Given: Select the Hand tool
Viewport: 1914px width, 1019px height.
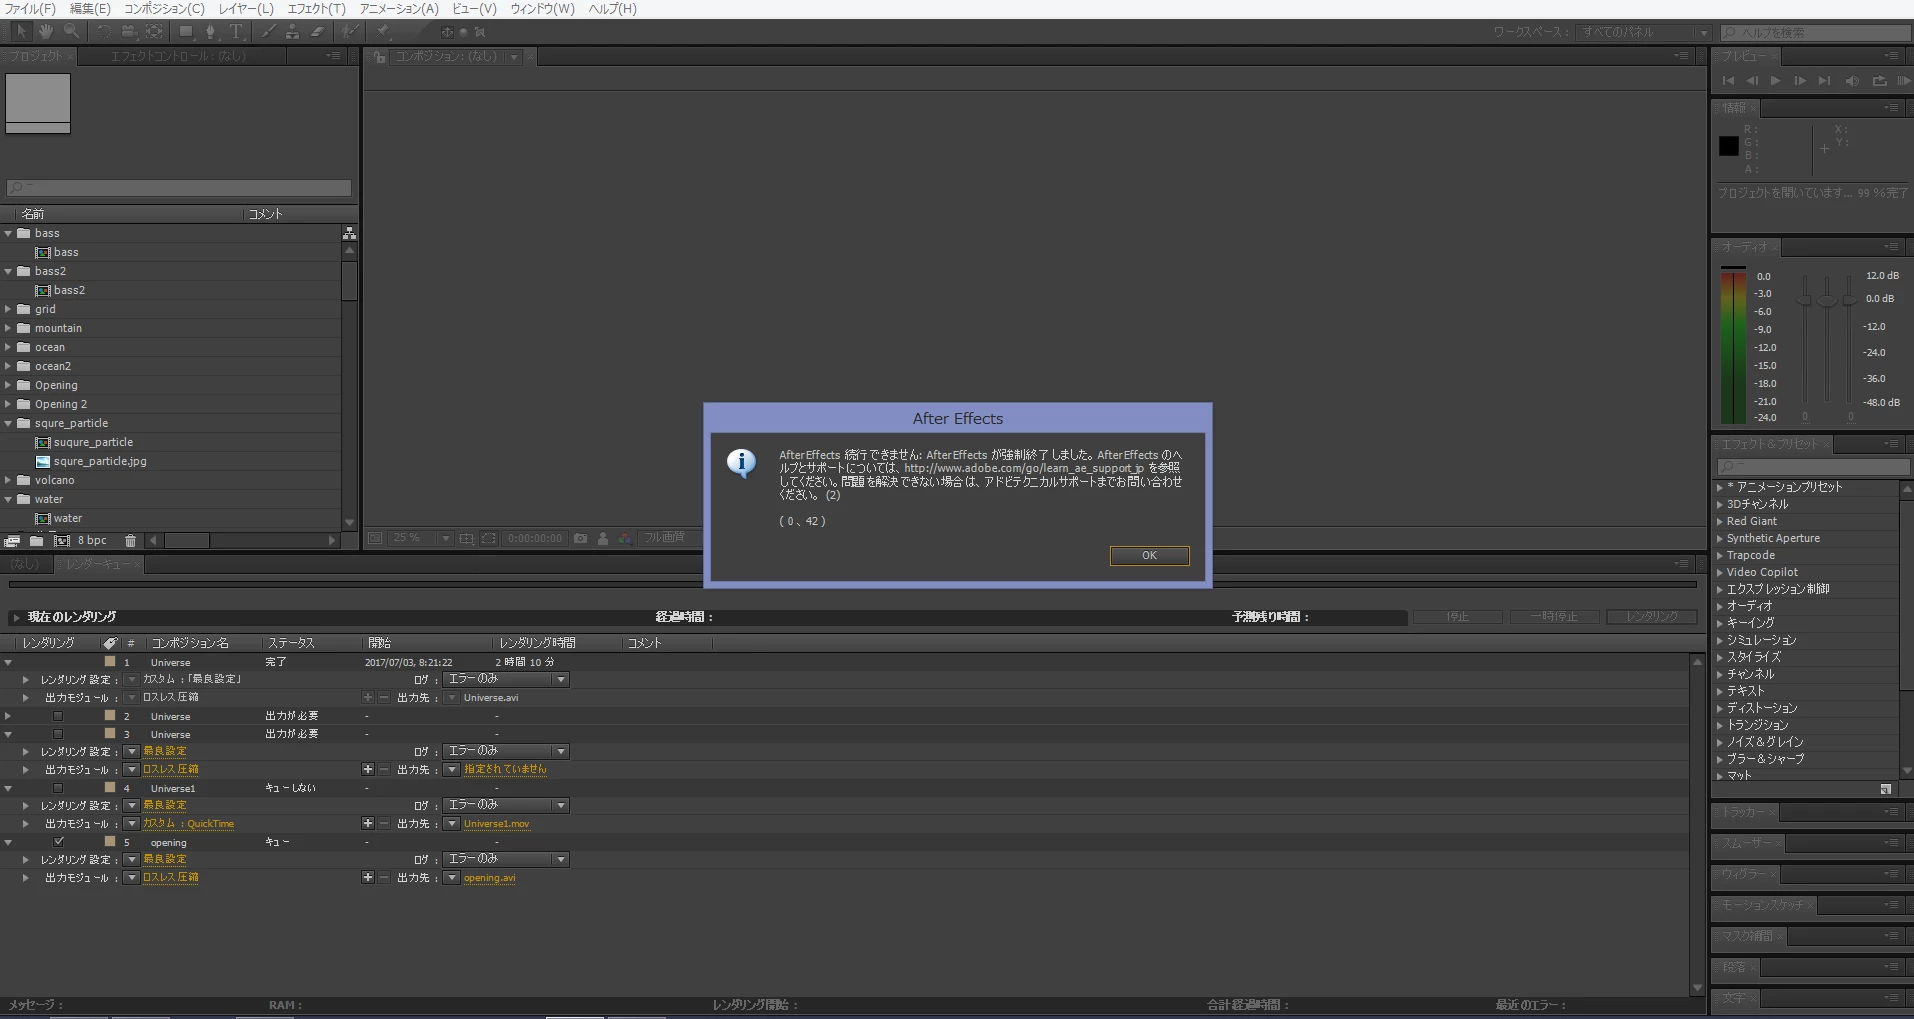Looking at the screenshot, I should pyautogui.click(x=46, y=32).
